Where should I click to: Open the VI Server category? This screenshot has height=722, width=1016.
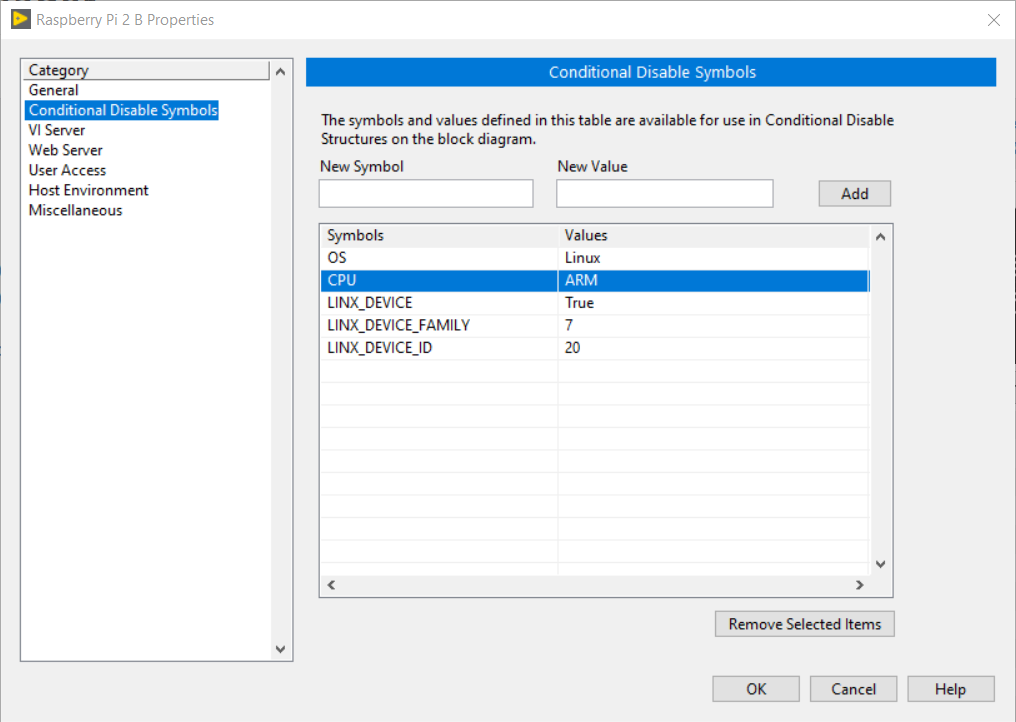tap(56, 130)
